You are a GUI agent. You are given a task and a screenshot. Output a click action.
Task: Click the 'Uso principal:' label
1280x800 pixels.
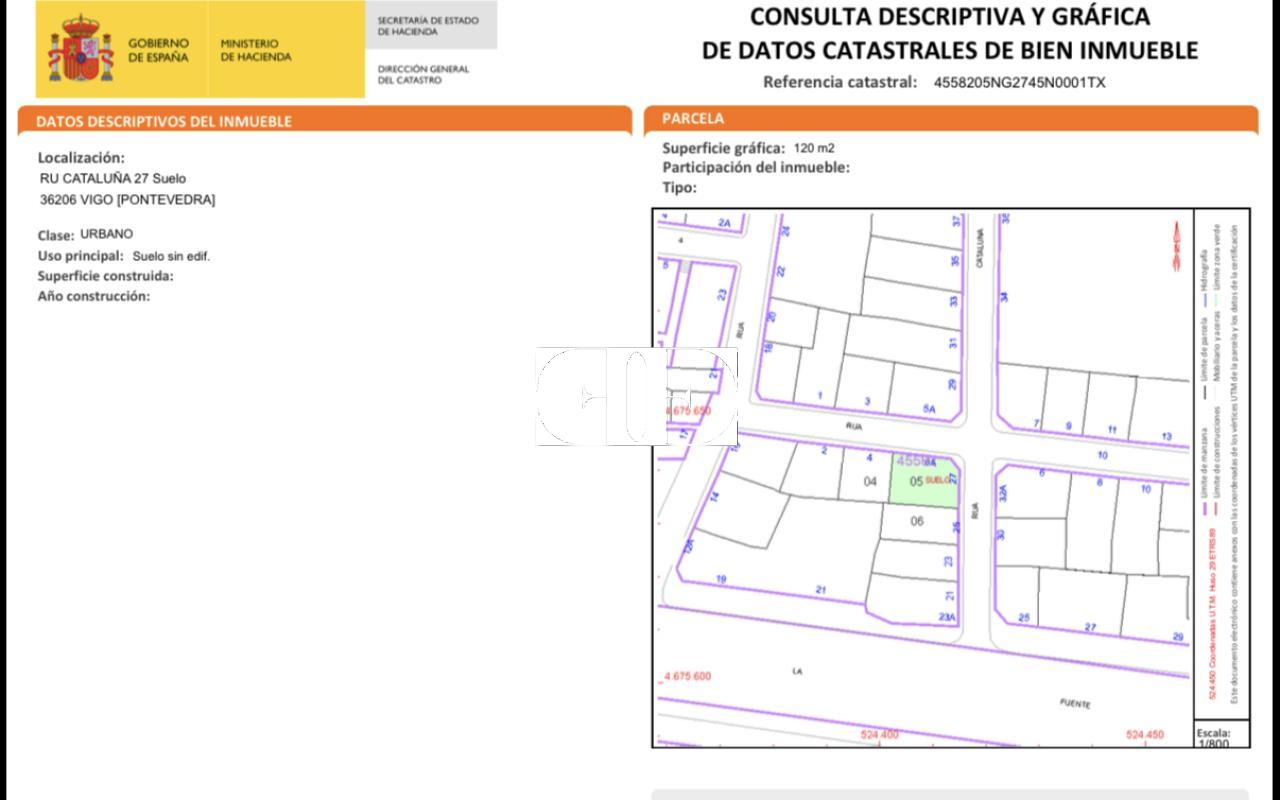(80, 256)
